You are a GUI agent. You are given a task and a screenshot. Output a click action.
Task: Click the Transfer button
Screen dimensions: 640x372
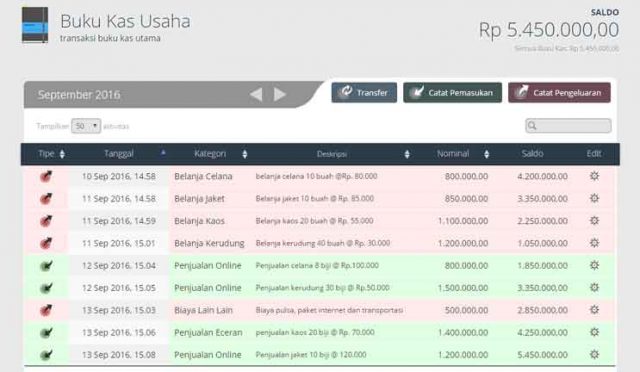364,93
